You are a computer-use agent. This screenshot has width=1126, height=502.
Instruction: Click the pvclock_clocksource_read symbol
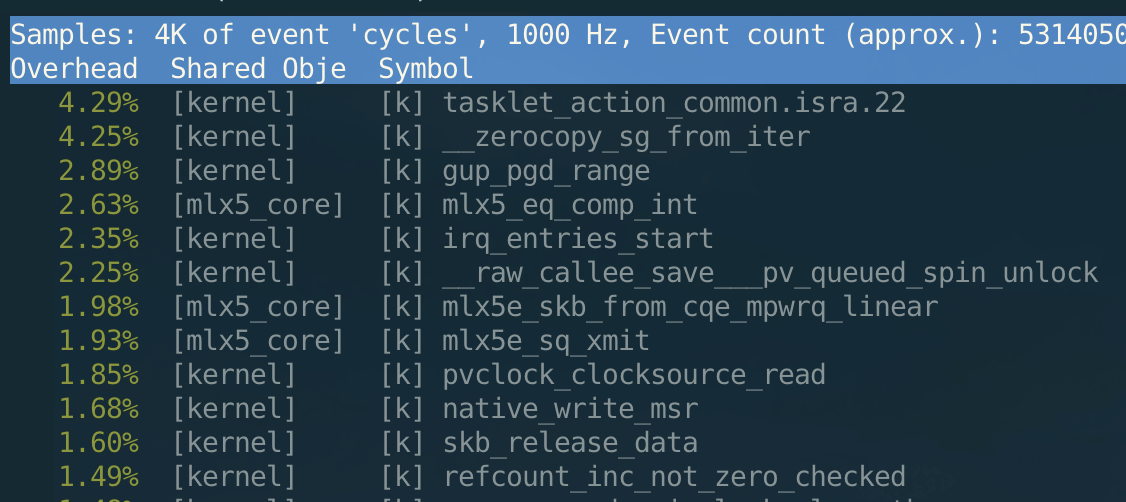coord(634,375)
